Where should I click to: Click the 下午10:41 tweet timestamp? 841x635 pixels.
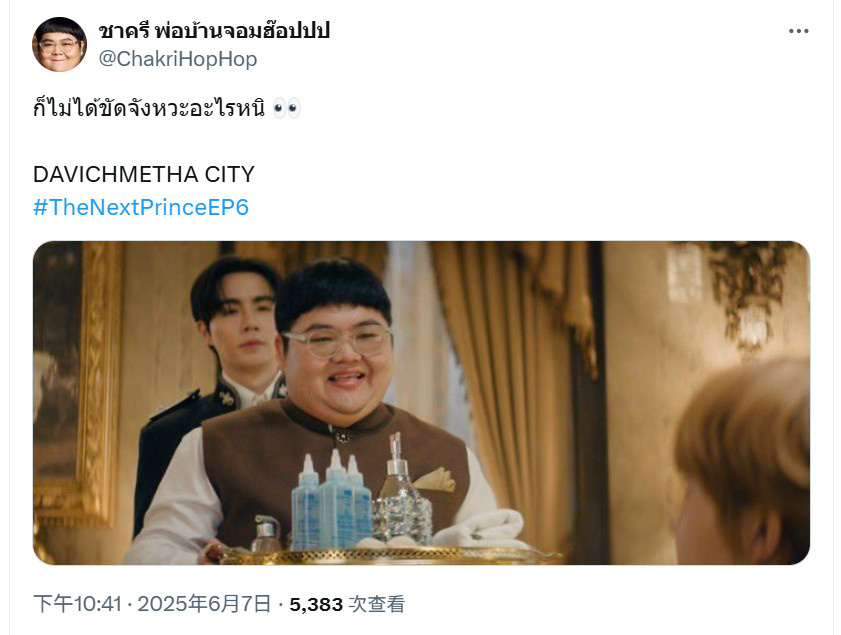pyautogui.click(x=78, y=604)
